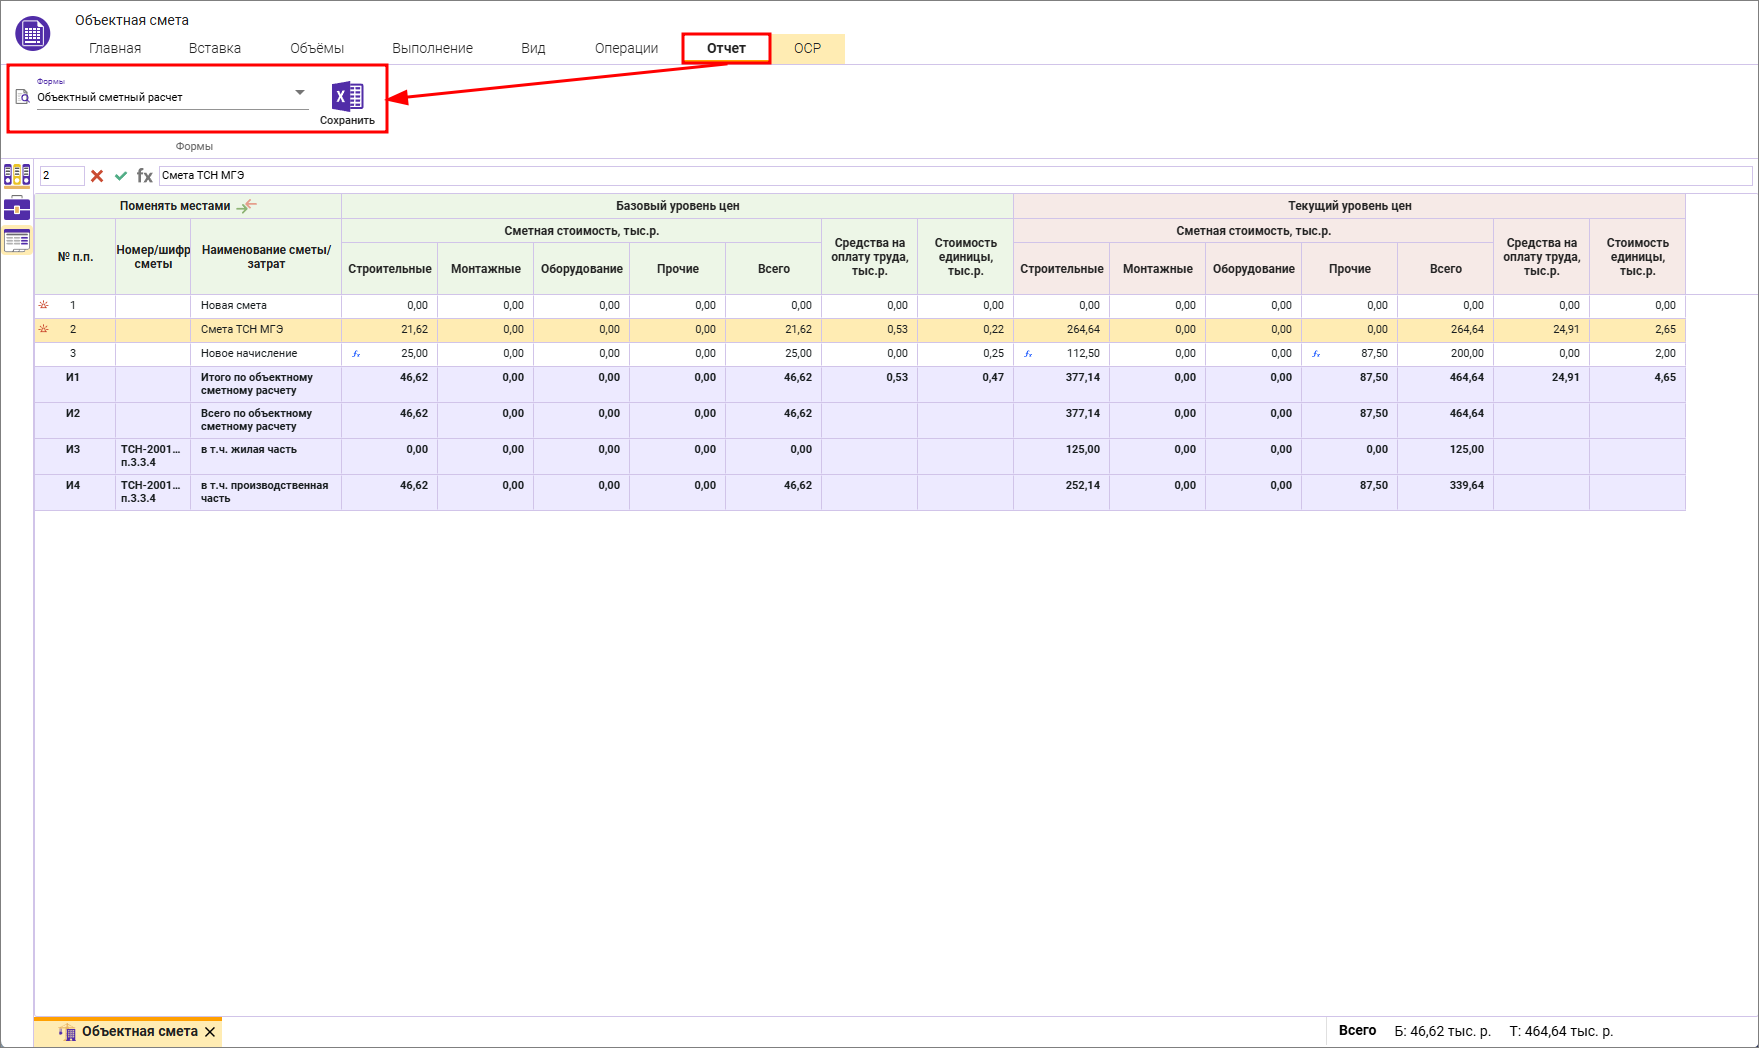Open the binders icon in left sidebar
This screenshot has width=1759, height=1048.
[x=17, y=176]
